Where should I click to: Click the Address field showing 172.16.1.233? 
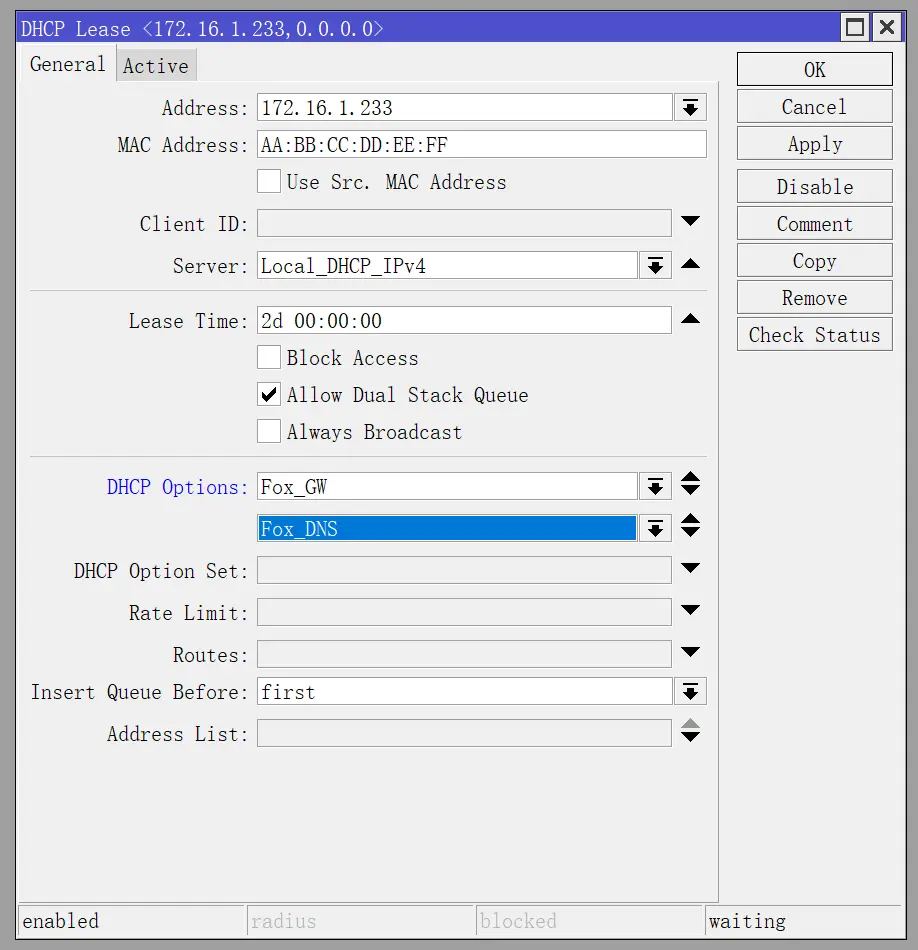click(x=464, y=108)
